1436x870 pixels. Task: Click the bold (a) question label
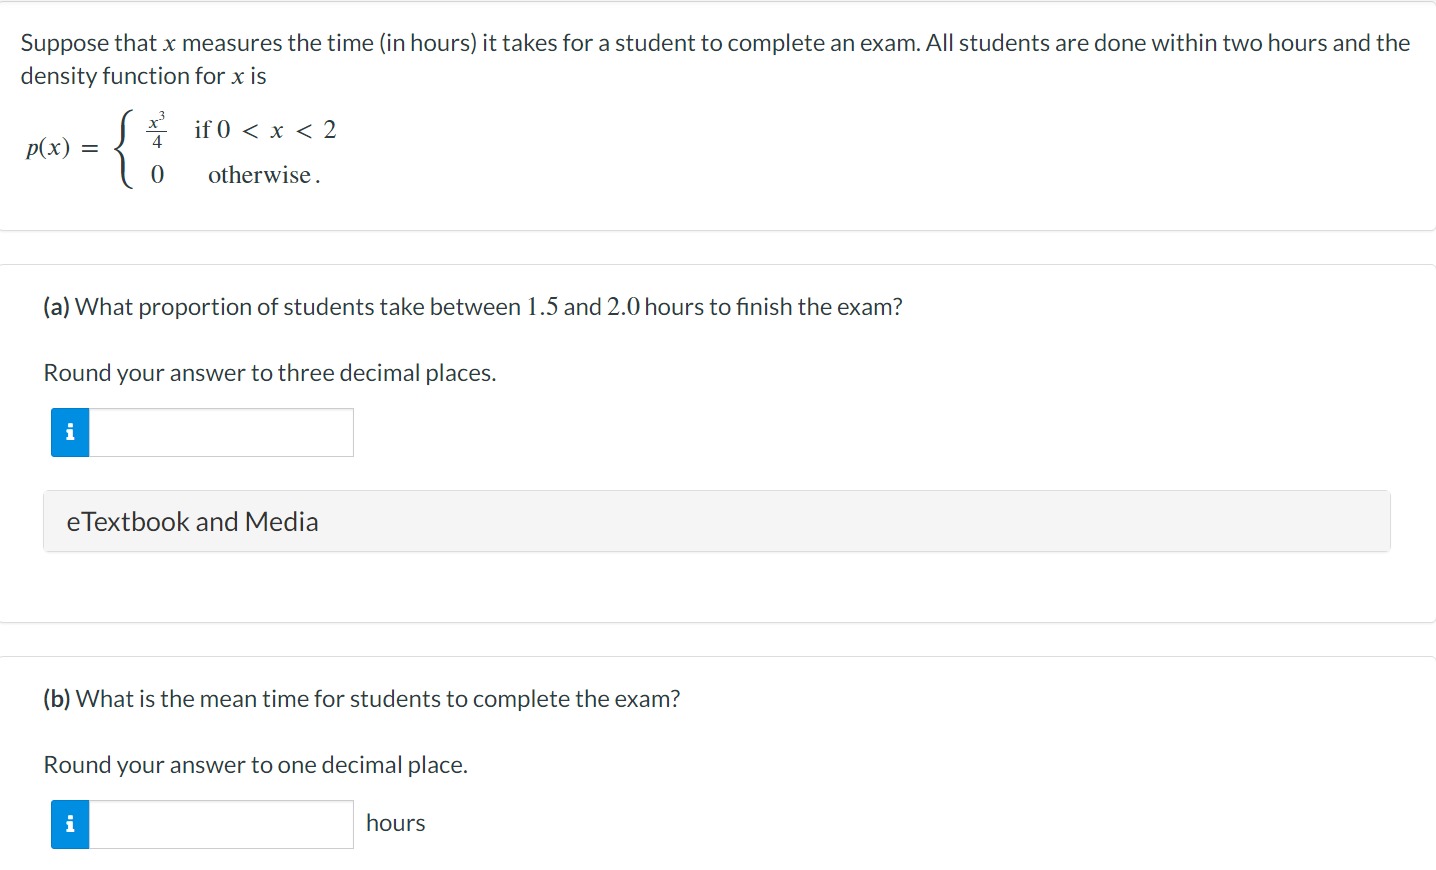pos(56,307)
